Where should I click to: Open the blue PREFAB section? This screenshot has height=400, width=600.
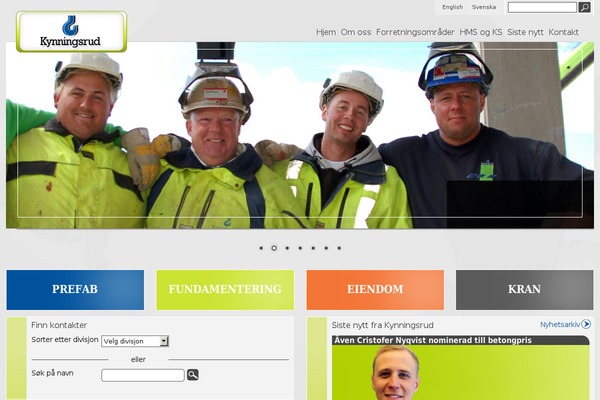(75, 290)
